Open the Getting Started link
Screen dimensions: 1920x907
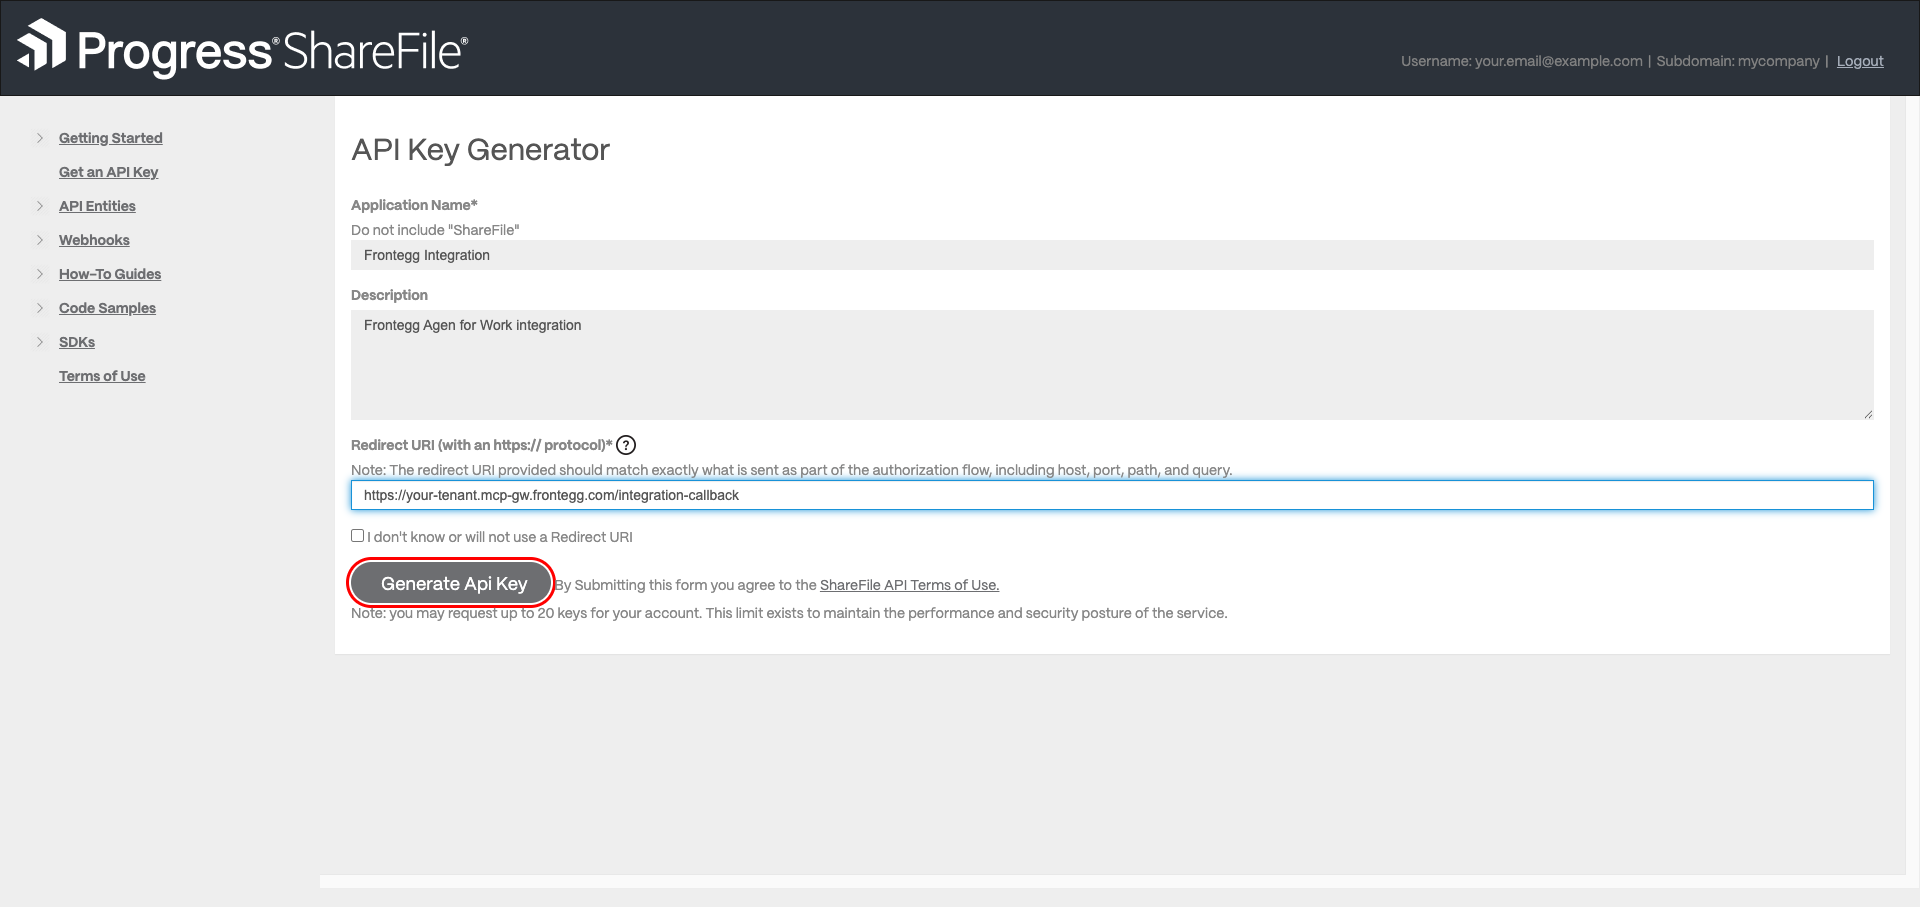pos(110,138)
